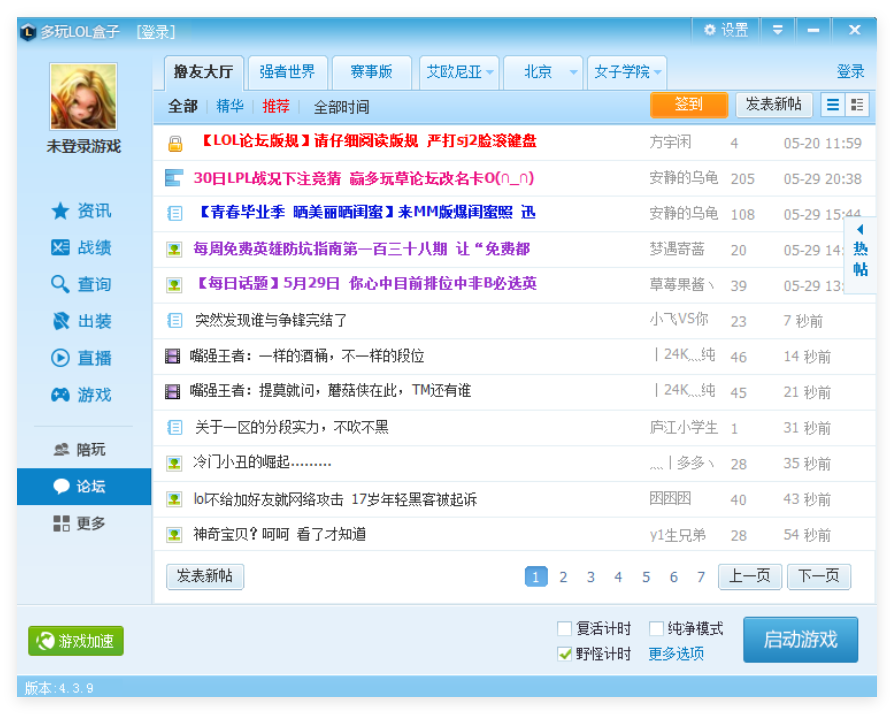
Task: Click the 登录 link at top right
Action: (850, 72)
